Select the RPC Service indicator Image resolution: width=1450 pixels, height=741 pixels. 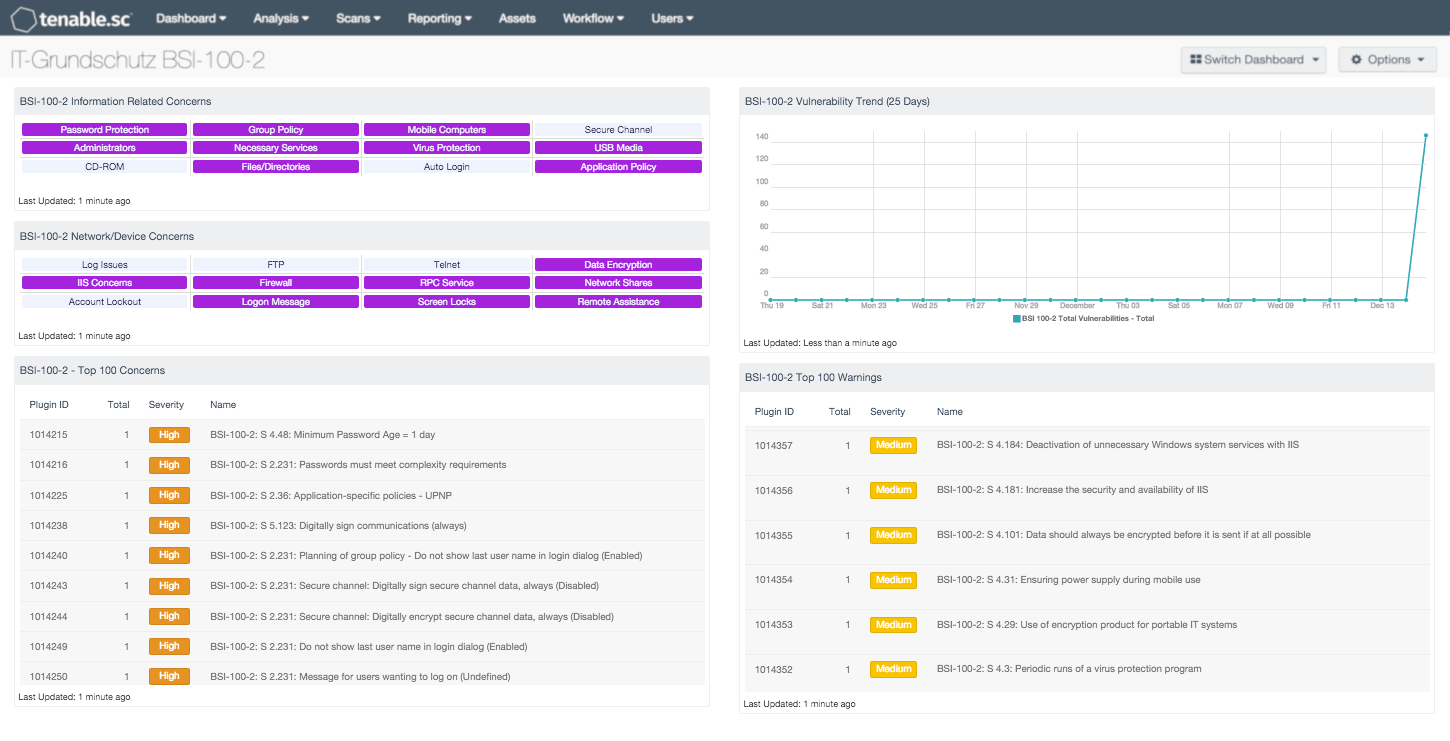(447, 283)
